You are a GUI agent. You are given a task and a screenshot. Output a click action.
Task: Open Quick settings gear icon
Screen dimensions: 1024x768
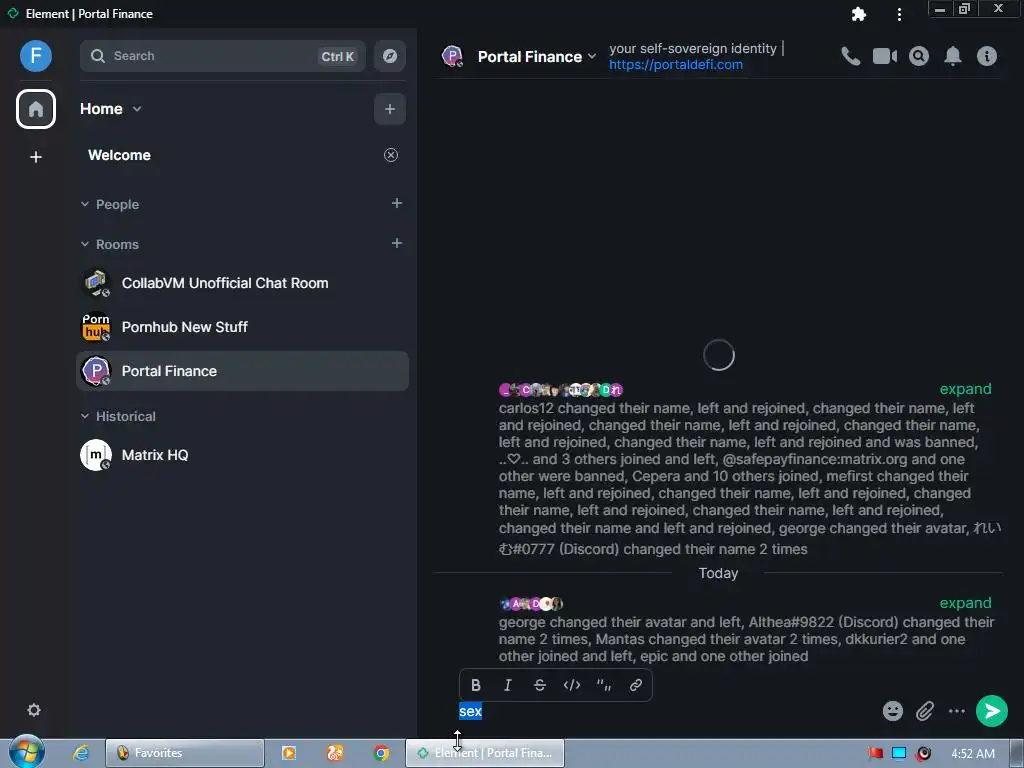(x=34, y=710)
